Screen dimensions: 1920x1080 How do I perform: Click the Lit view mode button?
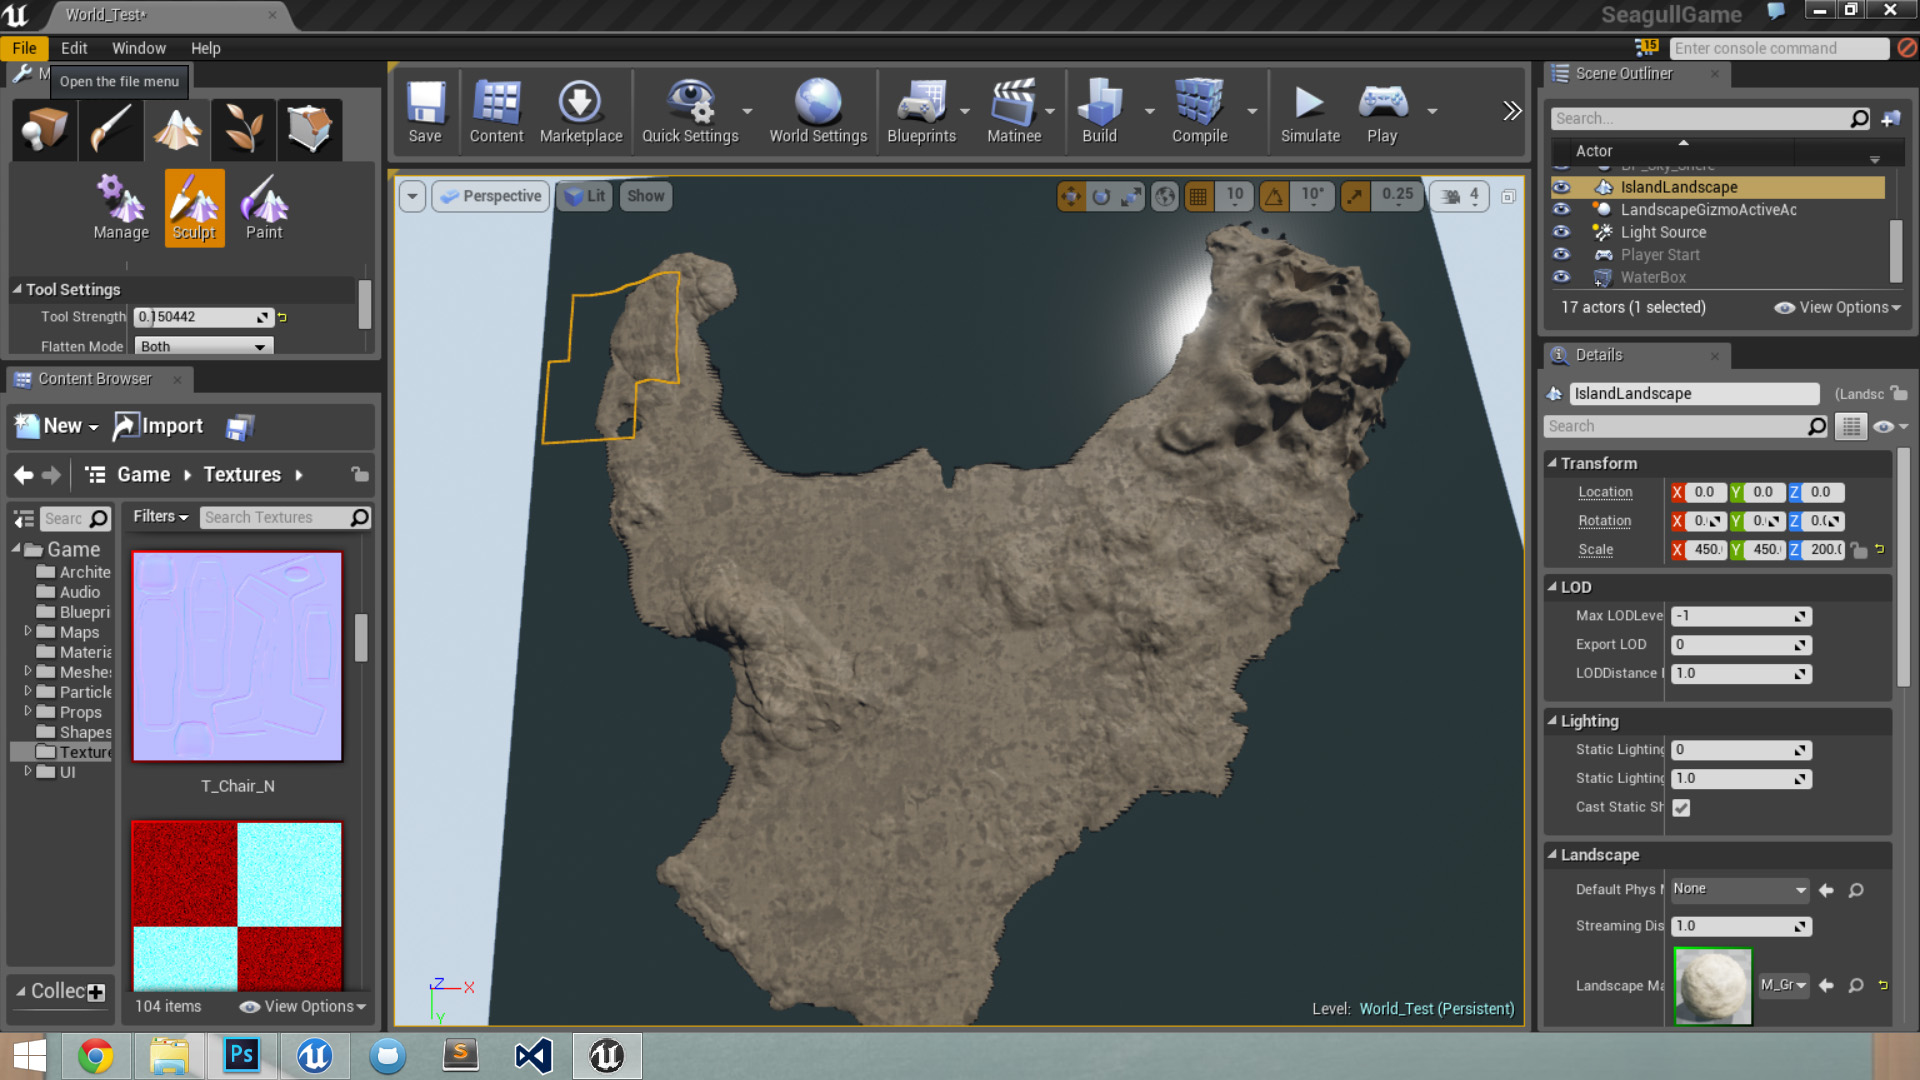click(x=585, y=196)
